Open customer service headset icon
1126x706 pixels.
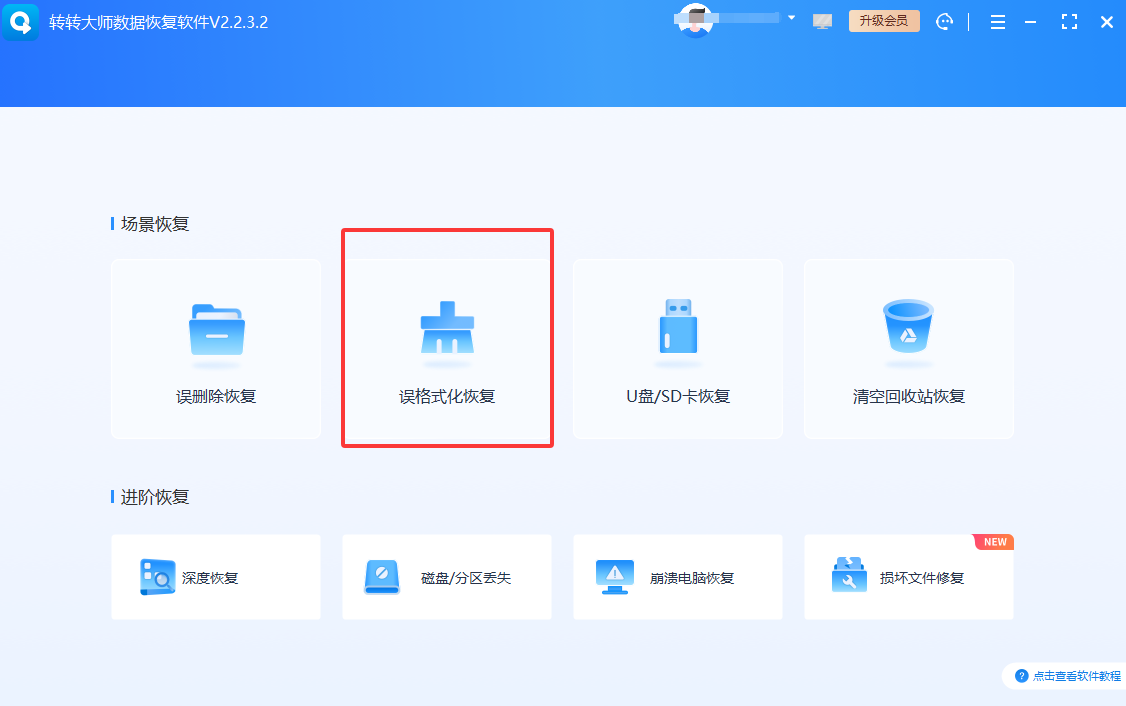(944, 22)
